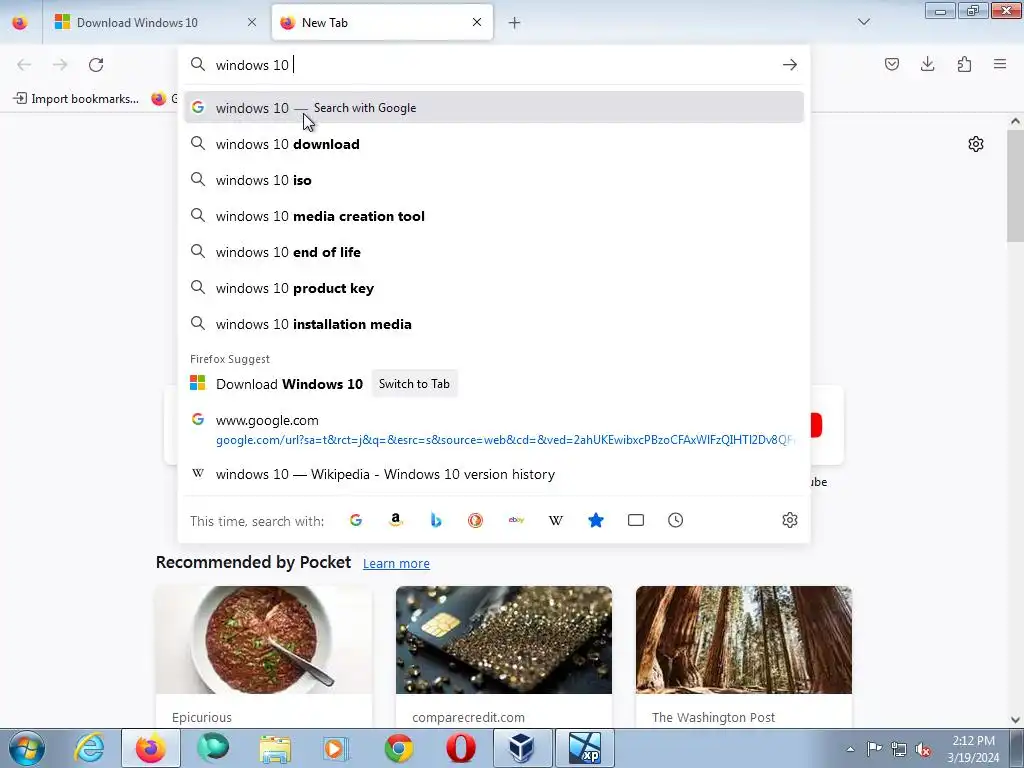
Task: Open the Extensions puzzle icon
Action: click(x=964, y=64)
